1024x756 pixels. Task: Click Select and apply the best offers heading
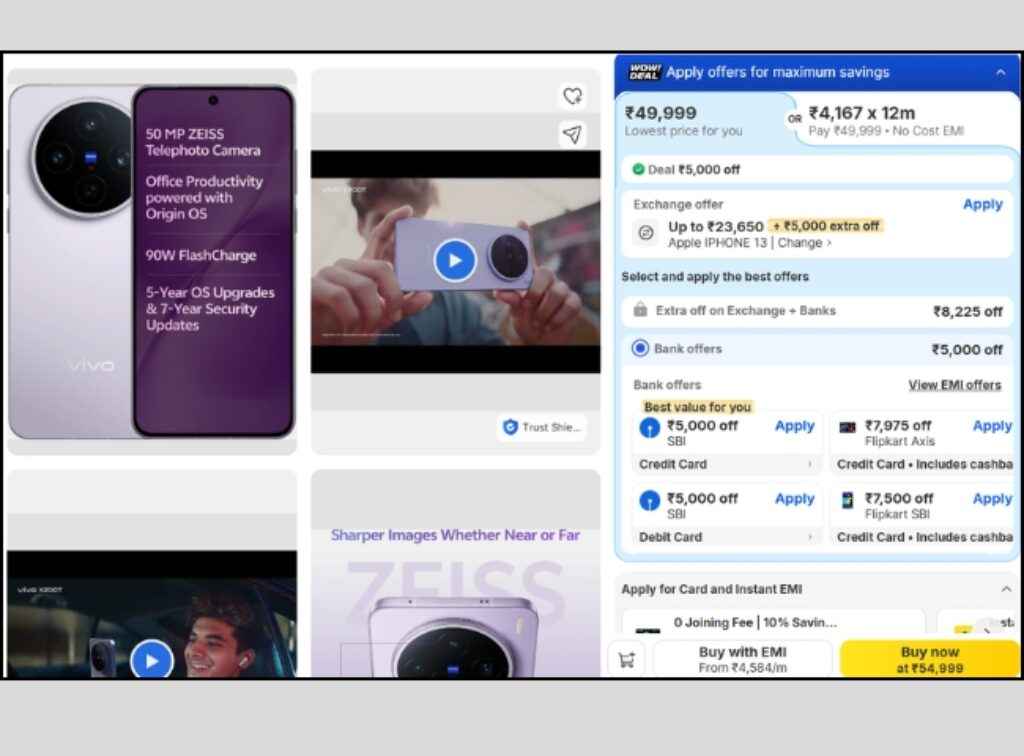coord(714,276)
